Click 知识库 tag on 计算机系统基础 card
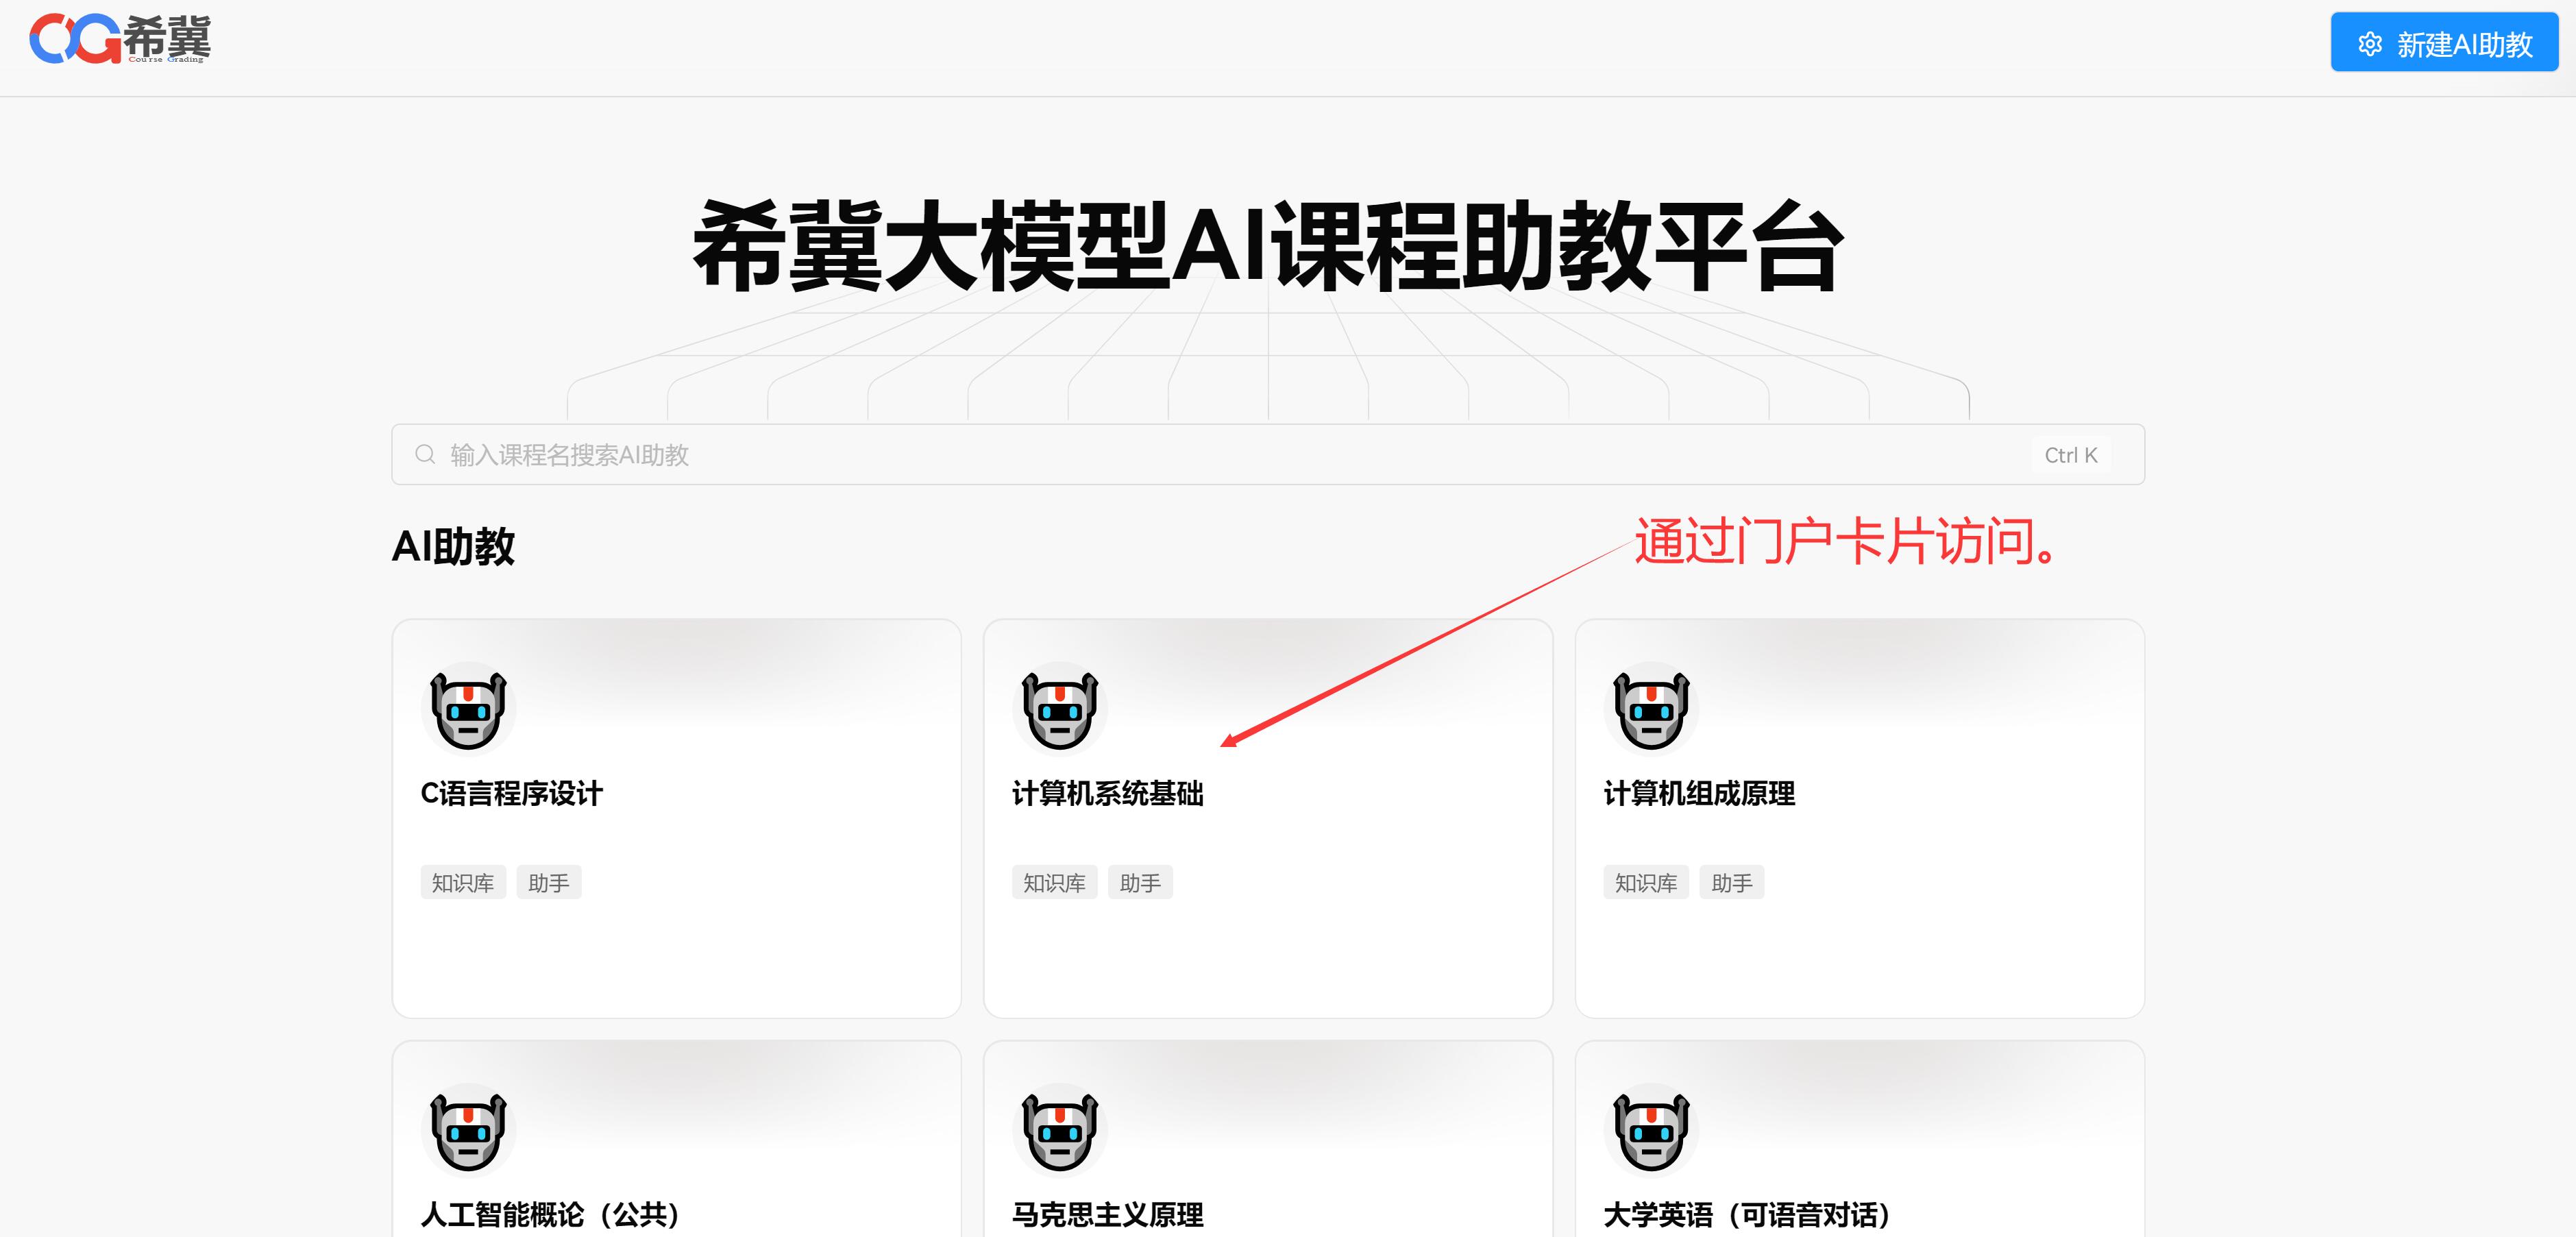This screenshot has width=2576, height=1237. (1054, 882)
